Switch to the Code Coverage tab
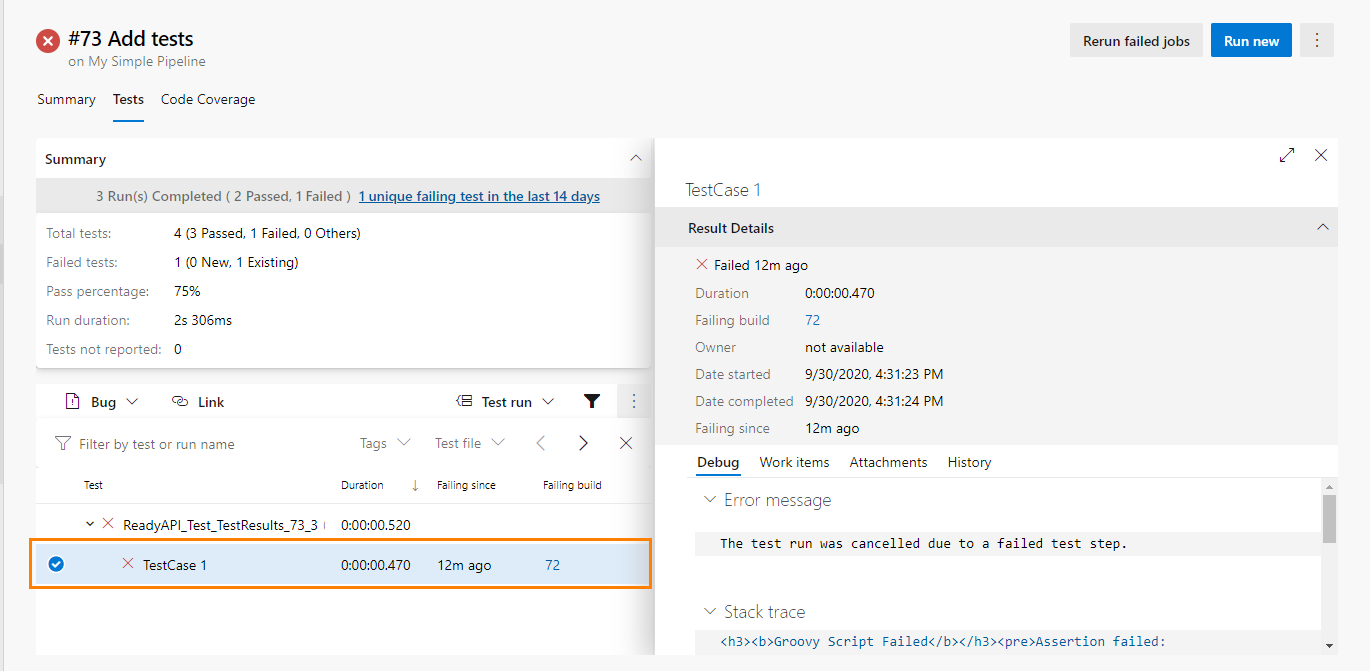 point(208,99)
